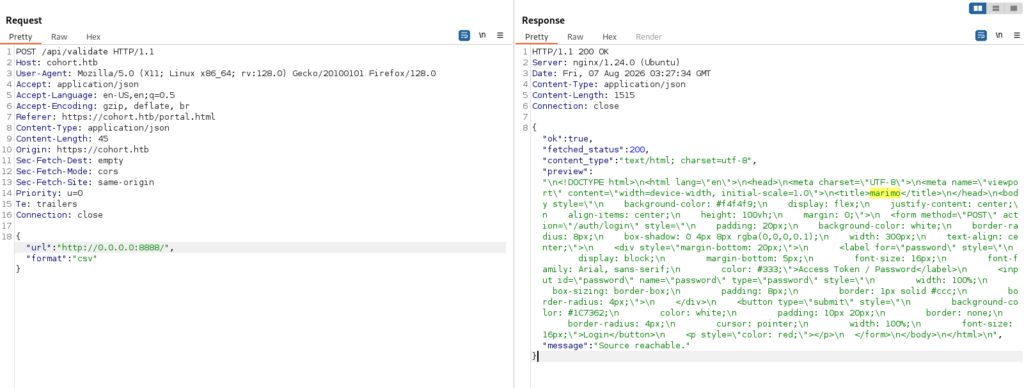
Task: Open Response panel hamburger options menu
Action: (1017, 35)
